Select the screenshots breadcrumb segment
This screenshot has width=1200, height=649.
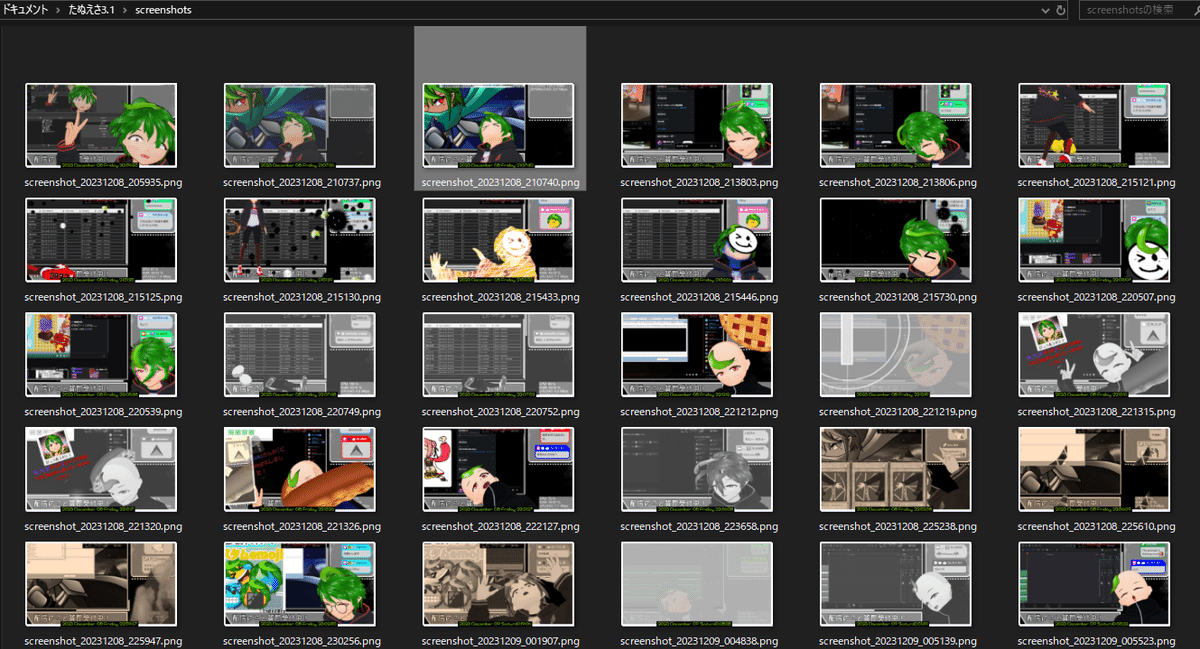pyautogui.click(x=163, y=10)
